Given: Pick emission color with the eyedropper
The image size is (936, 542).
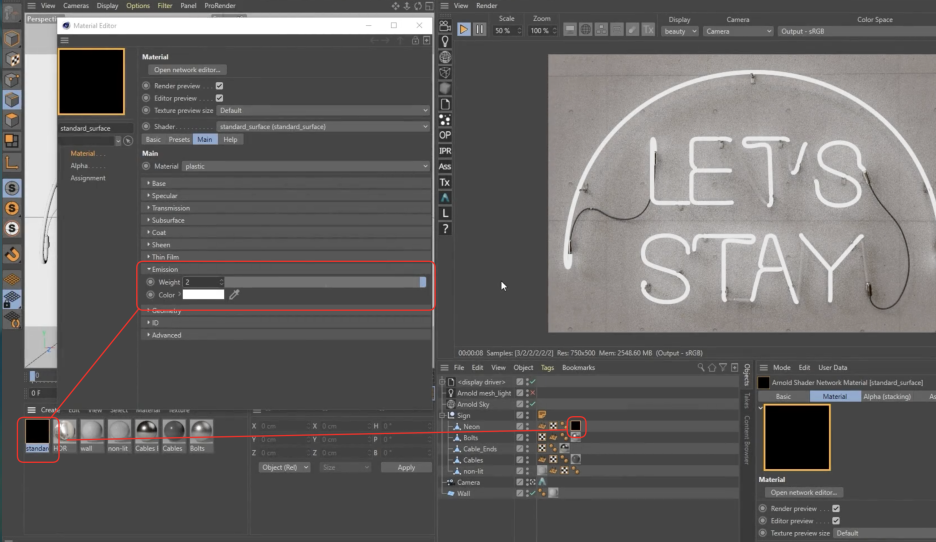Looking at the screenshot, I should coord(234,294).
